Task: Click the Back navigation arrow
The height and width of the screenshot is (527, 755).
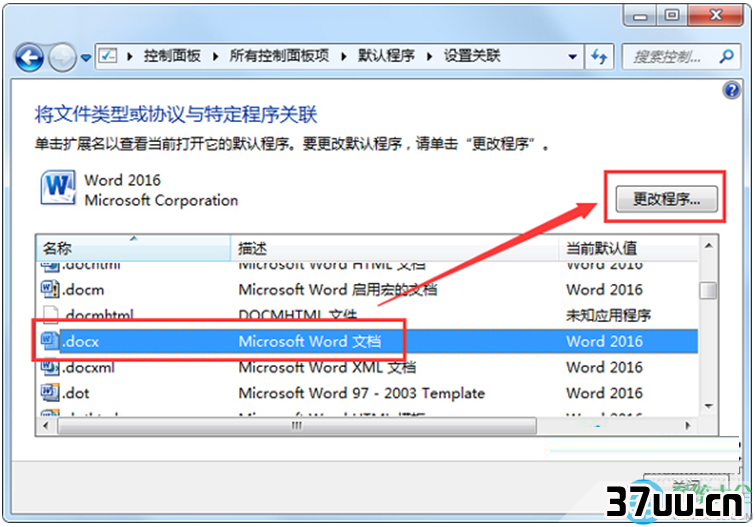Action: point(29,58)
